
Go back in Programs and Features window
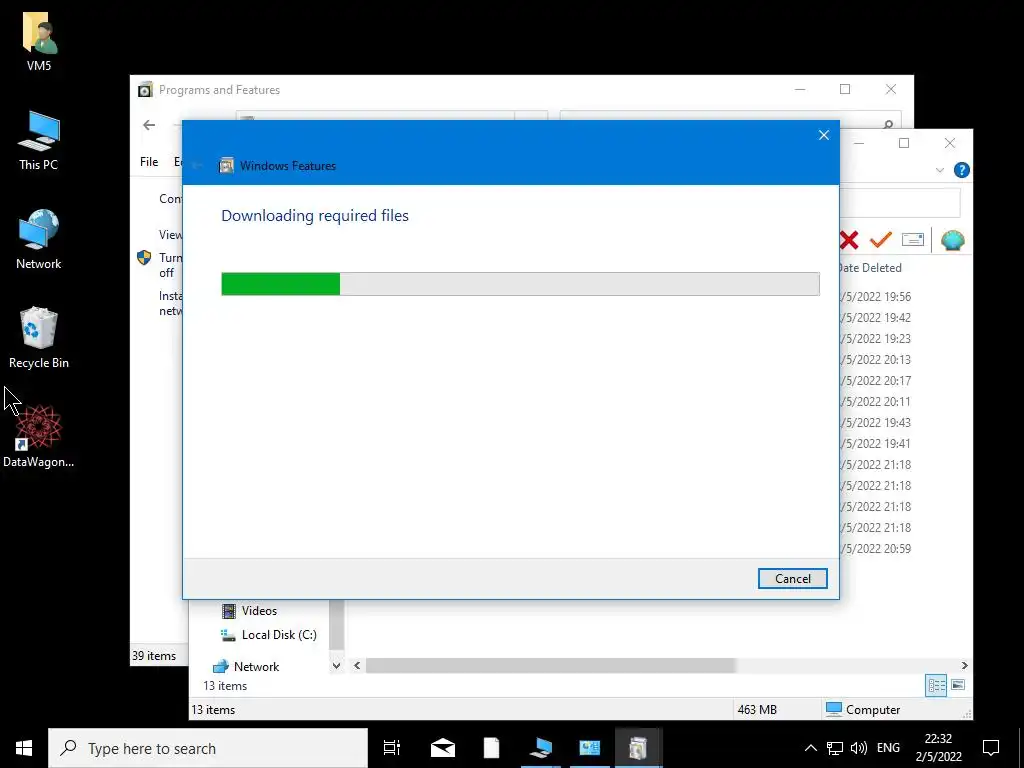click(149, 125)
